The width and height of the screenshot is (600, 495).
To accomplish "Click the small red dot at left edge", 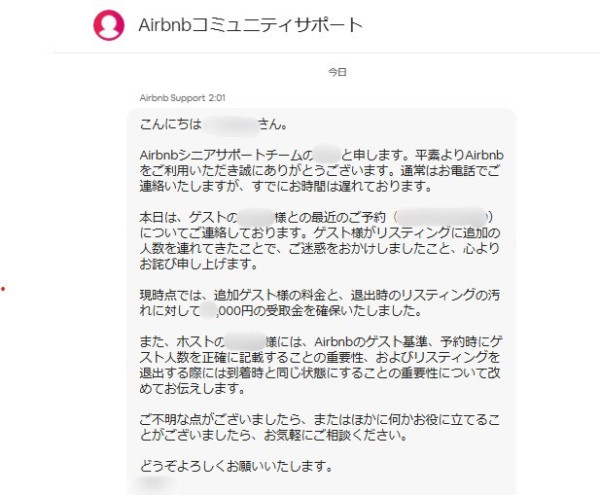I will pyautogui.click(x=5, y=291).
